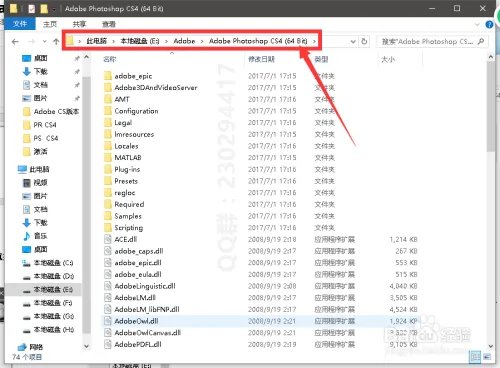This screenshot has height=368, width=500.
Task: Expand the ribbon with the chevron
Action: [x=477, y=24]
